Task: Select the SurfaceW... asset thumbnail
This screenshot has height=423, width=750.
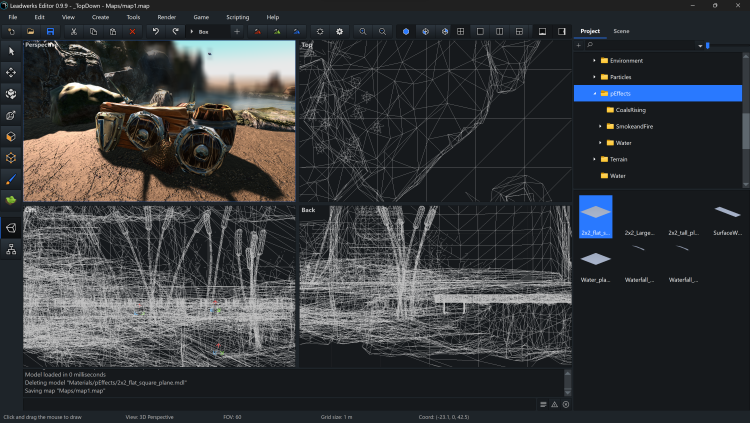Action: click(x=726, y=215)
